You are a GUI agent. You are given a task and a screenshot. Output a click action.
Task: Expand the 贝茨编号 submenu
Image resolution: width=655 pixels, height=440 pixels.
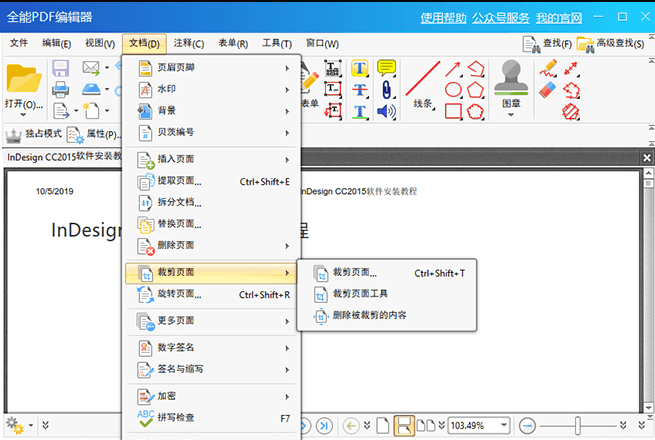[x=213, y=133]
